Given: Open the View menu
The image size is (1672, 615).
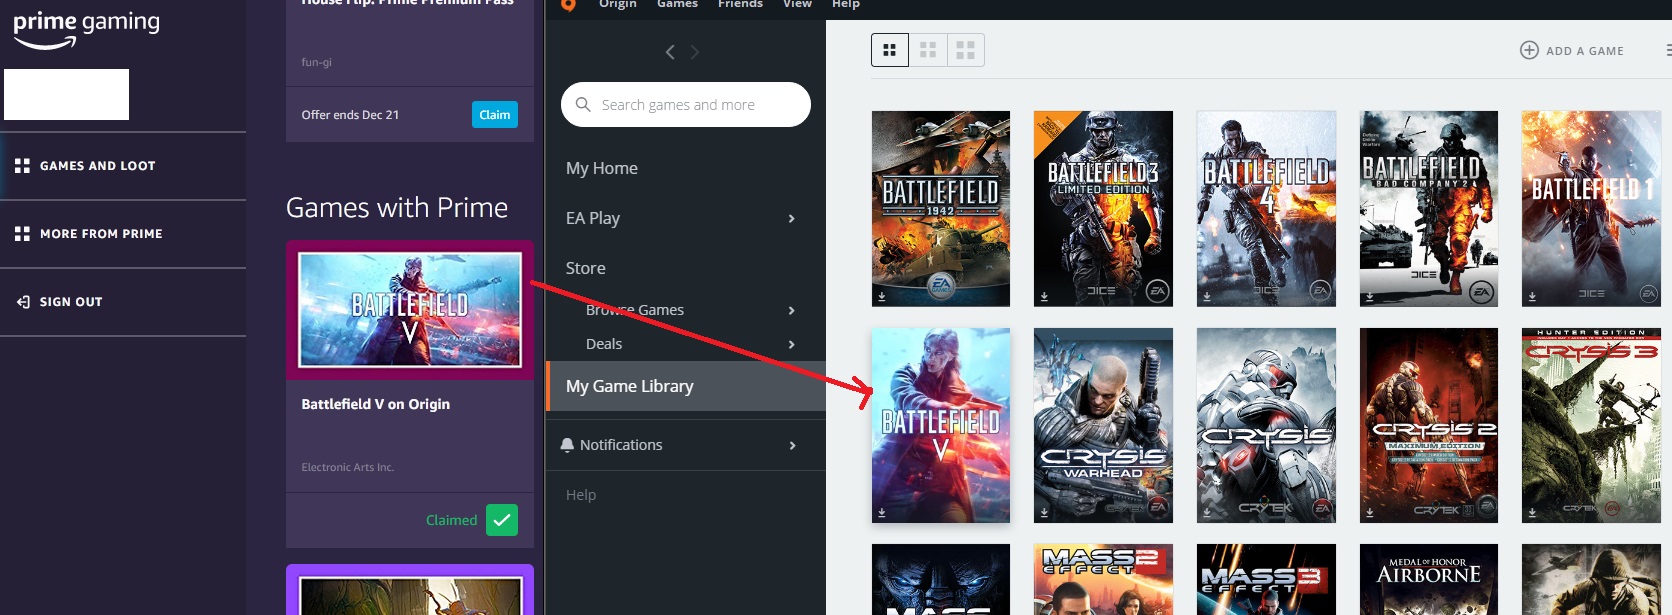Looking at the screenshot, I should pos(797,4).
